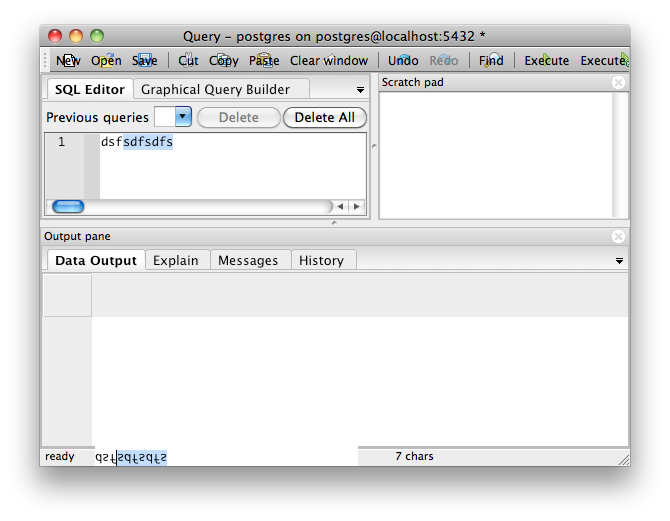Undo the last edit from toolbar
Viewport: 670px width, 521px height.
click(403, 60)
